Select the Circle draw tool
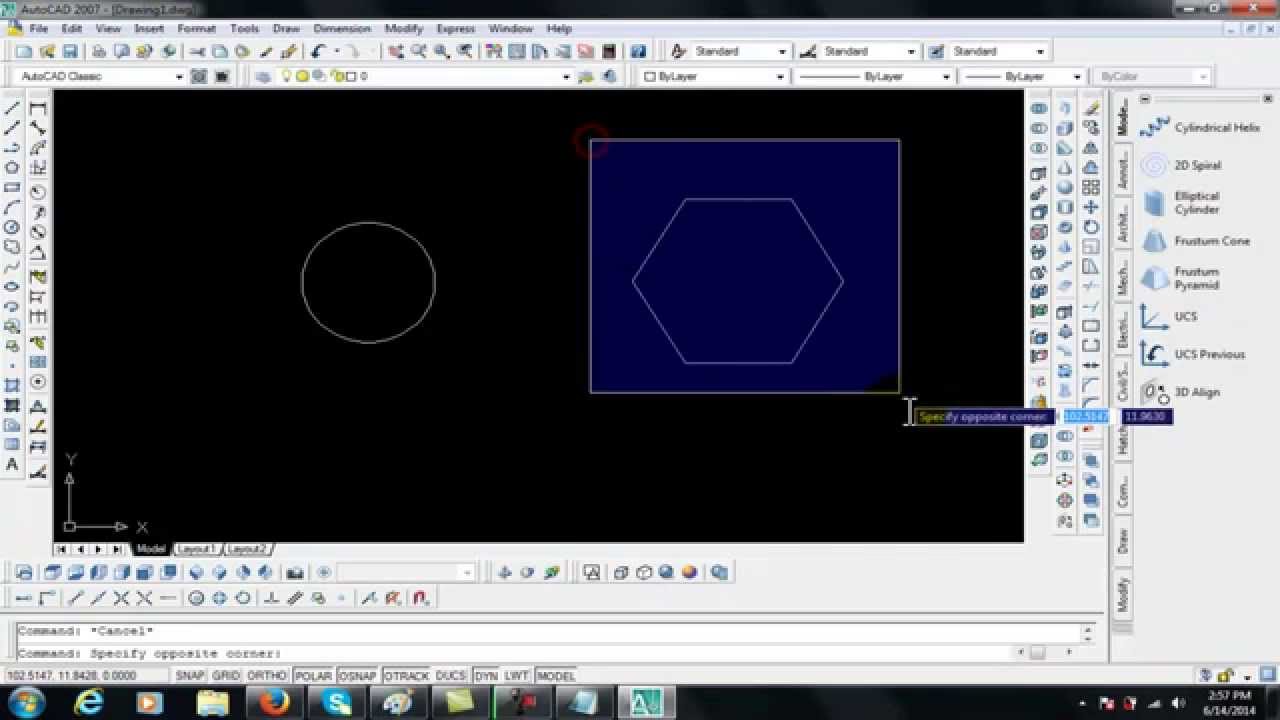 coord(13,227)
